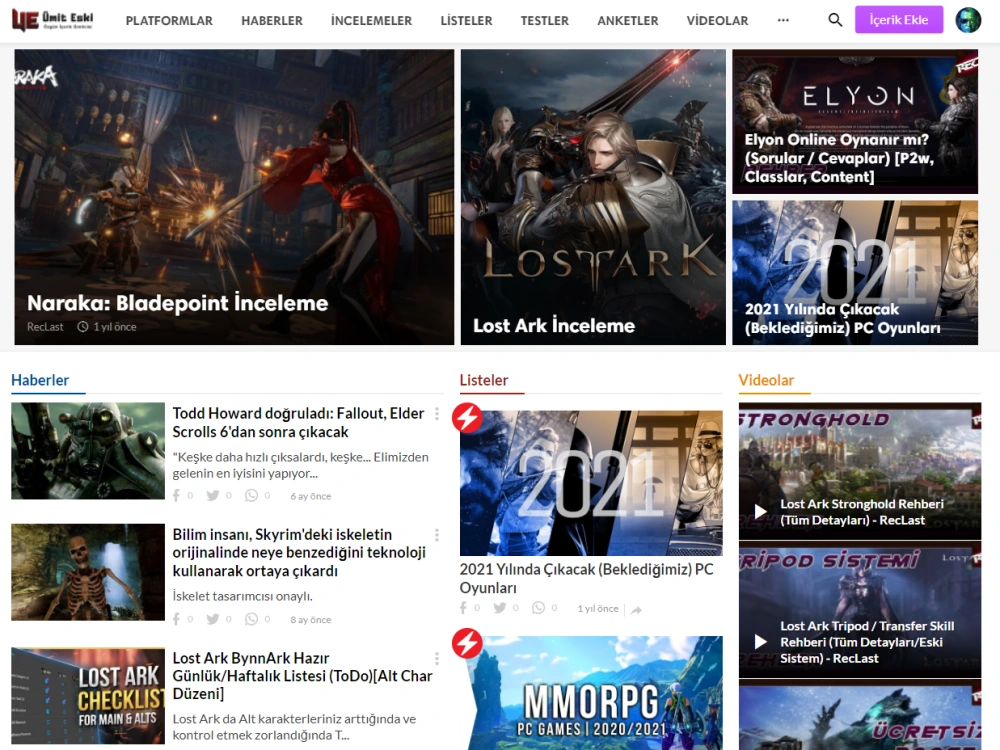This screenshot has width=1000, height=750.
Task: Click the 'İskelet tasarımcısı onaylı.' excerpt
Action: tap(242, 596)
